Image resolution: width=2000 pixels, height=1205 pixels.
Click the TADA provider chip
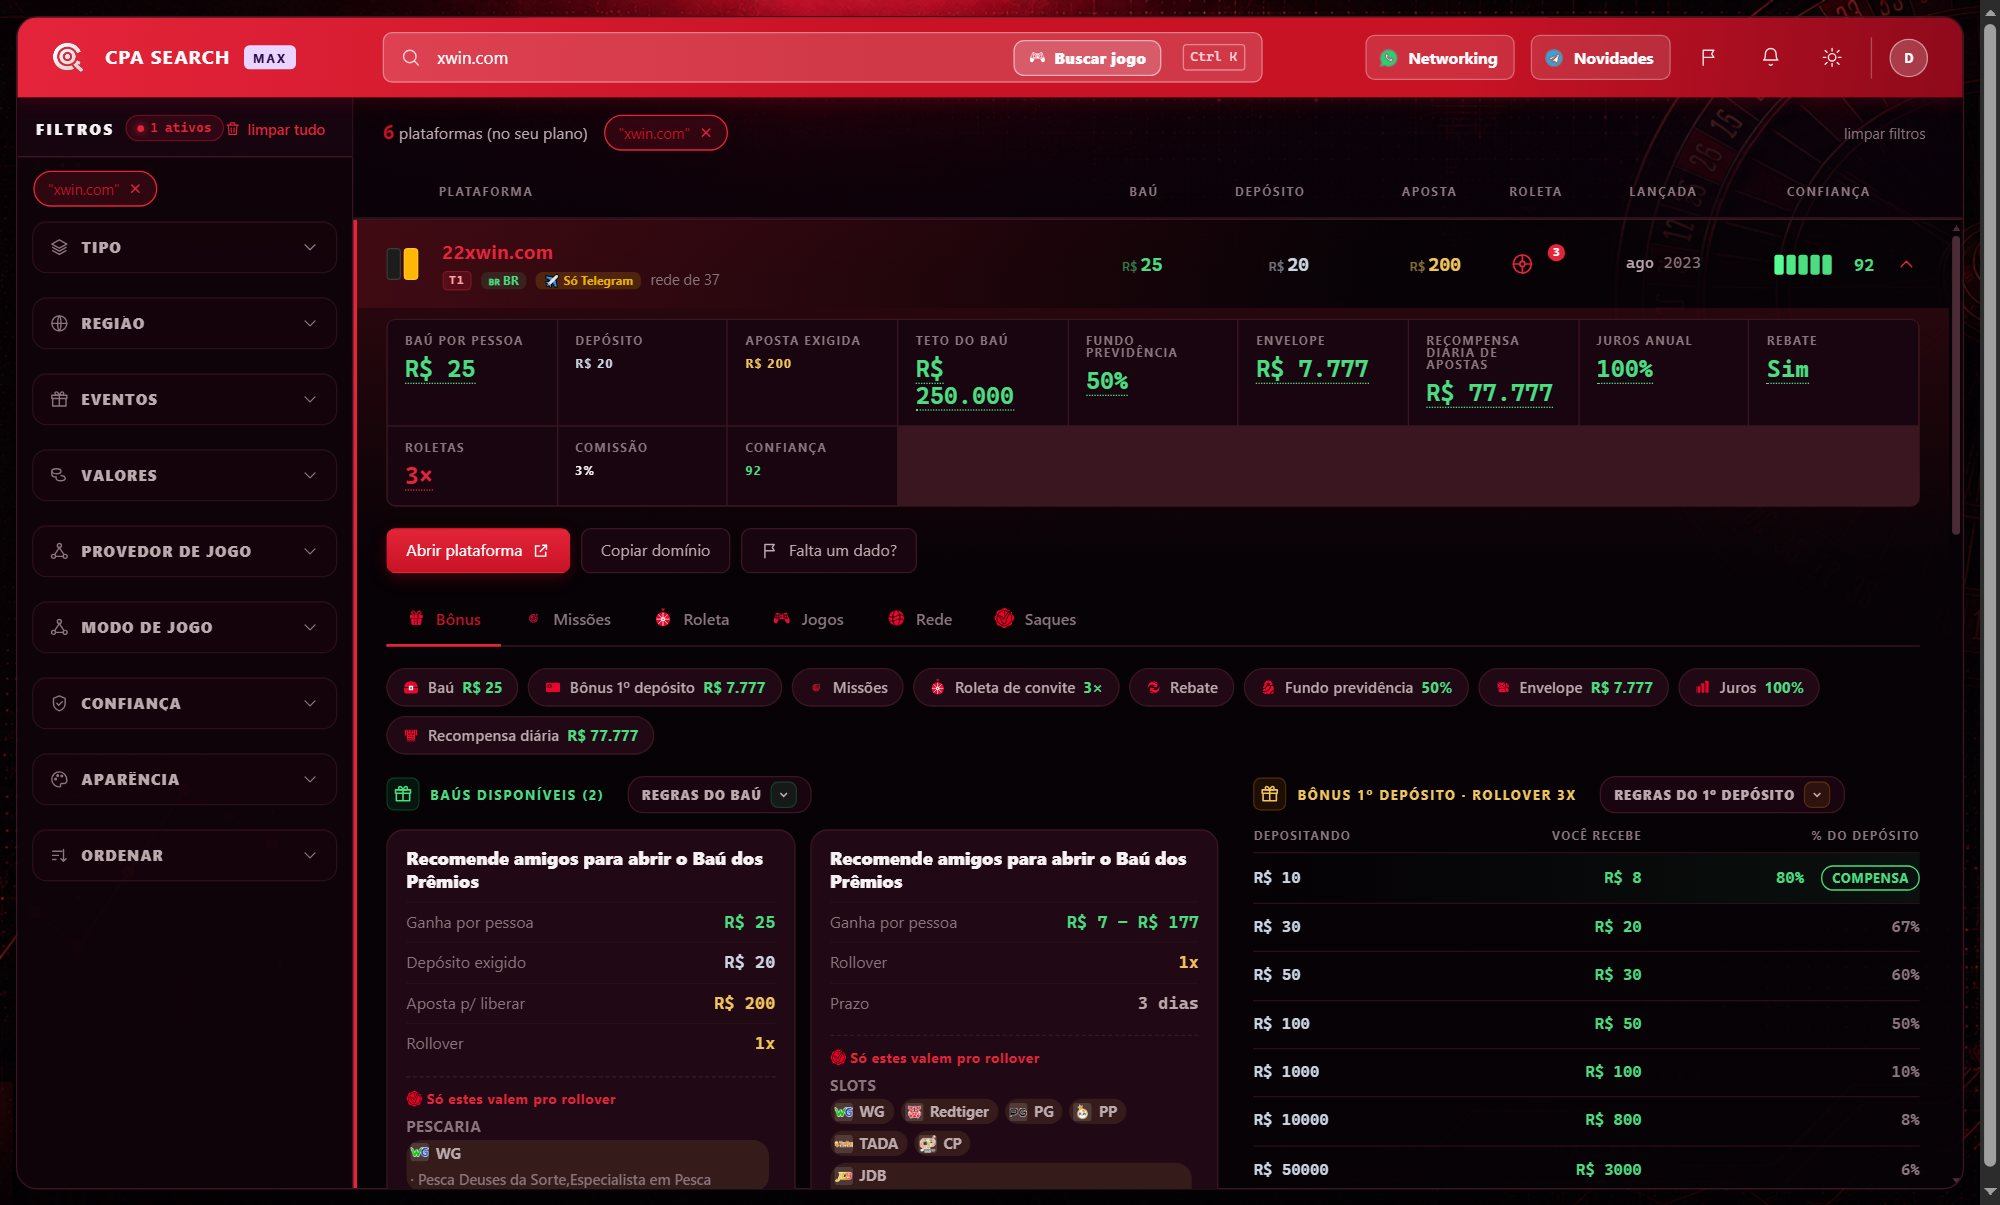(867, 1144)
